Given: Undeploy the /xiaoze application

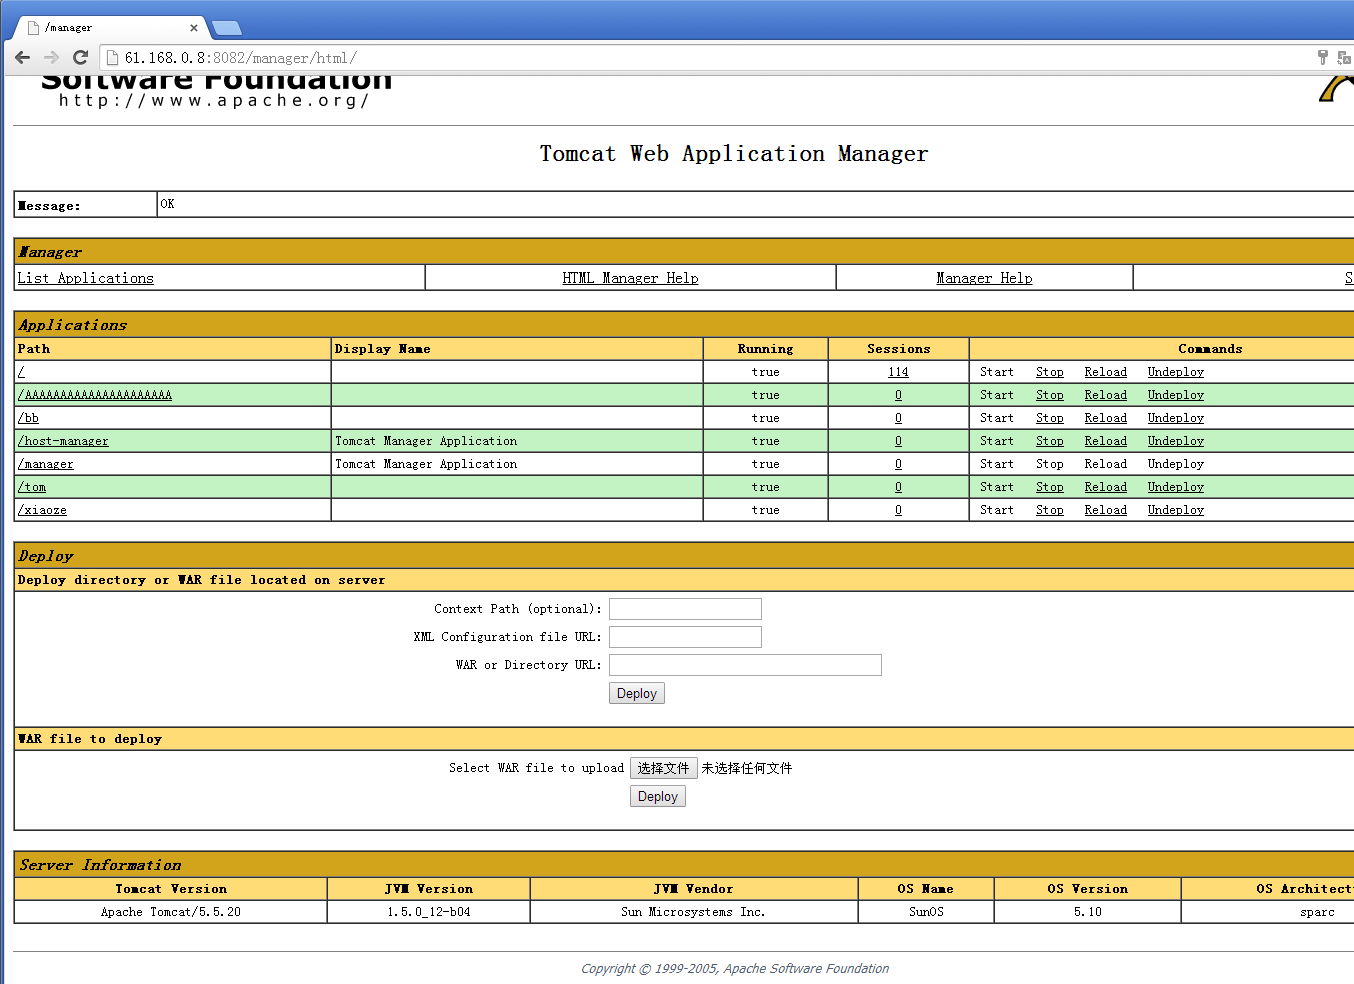Looking at the screenshot, I should click(x=1176, y=510).
